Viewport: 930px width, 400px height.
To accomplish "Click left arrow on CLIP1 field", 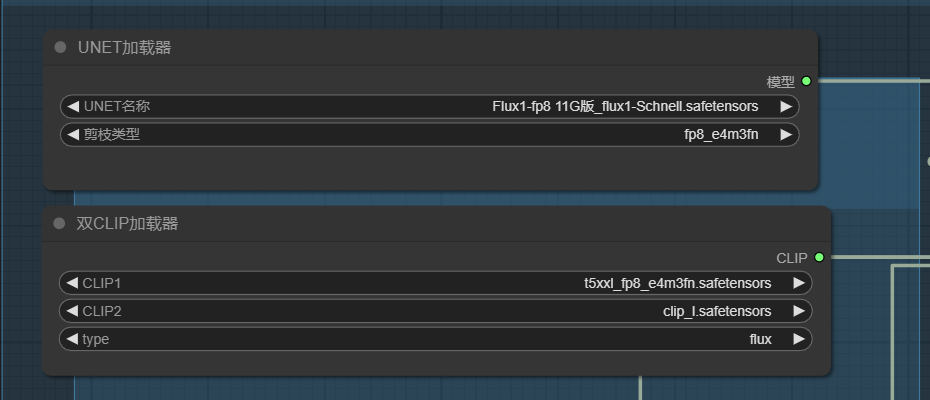I will pos(72,283).
